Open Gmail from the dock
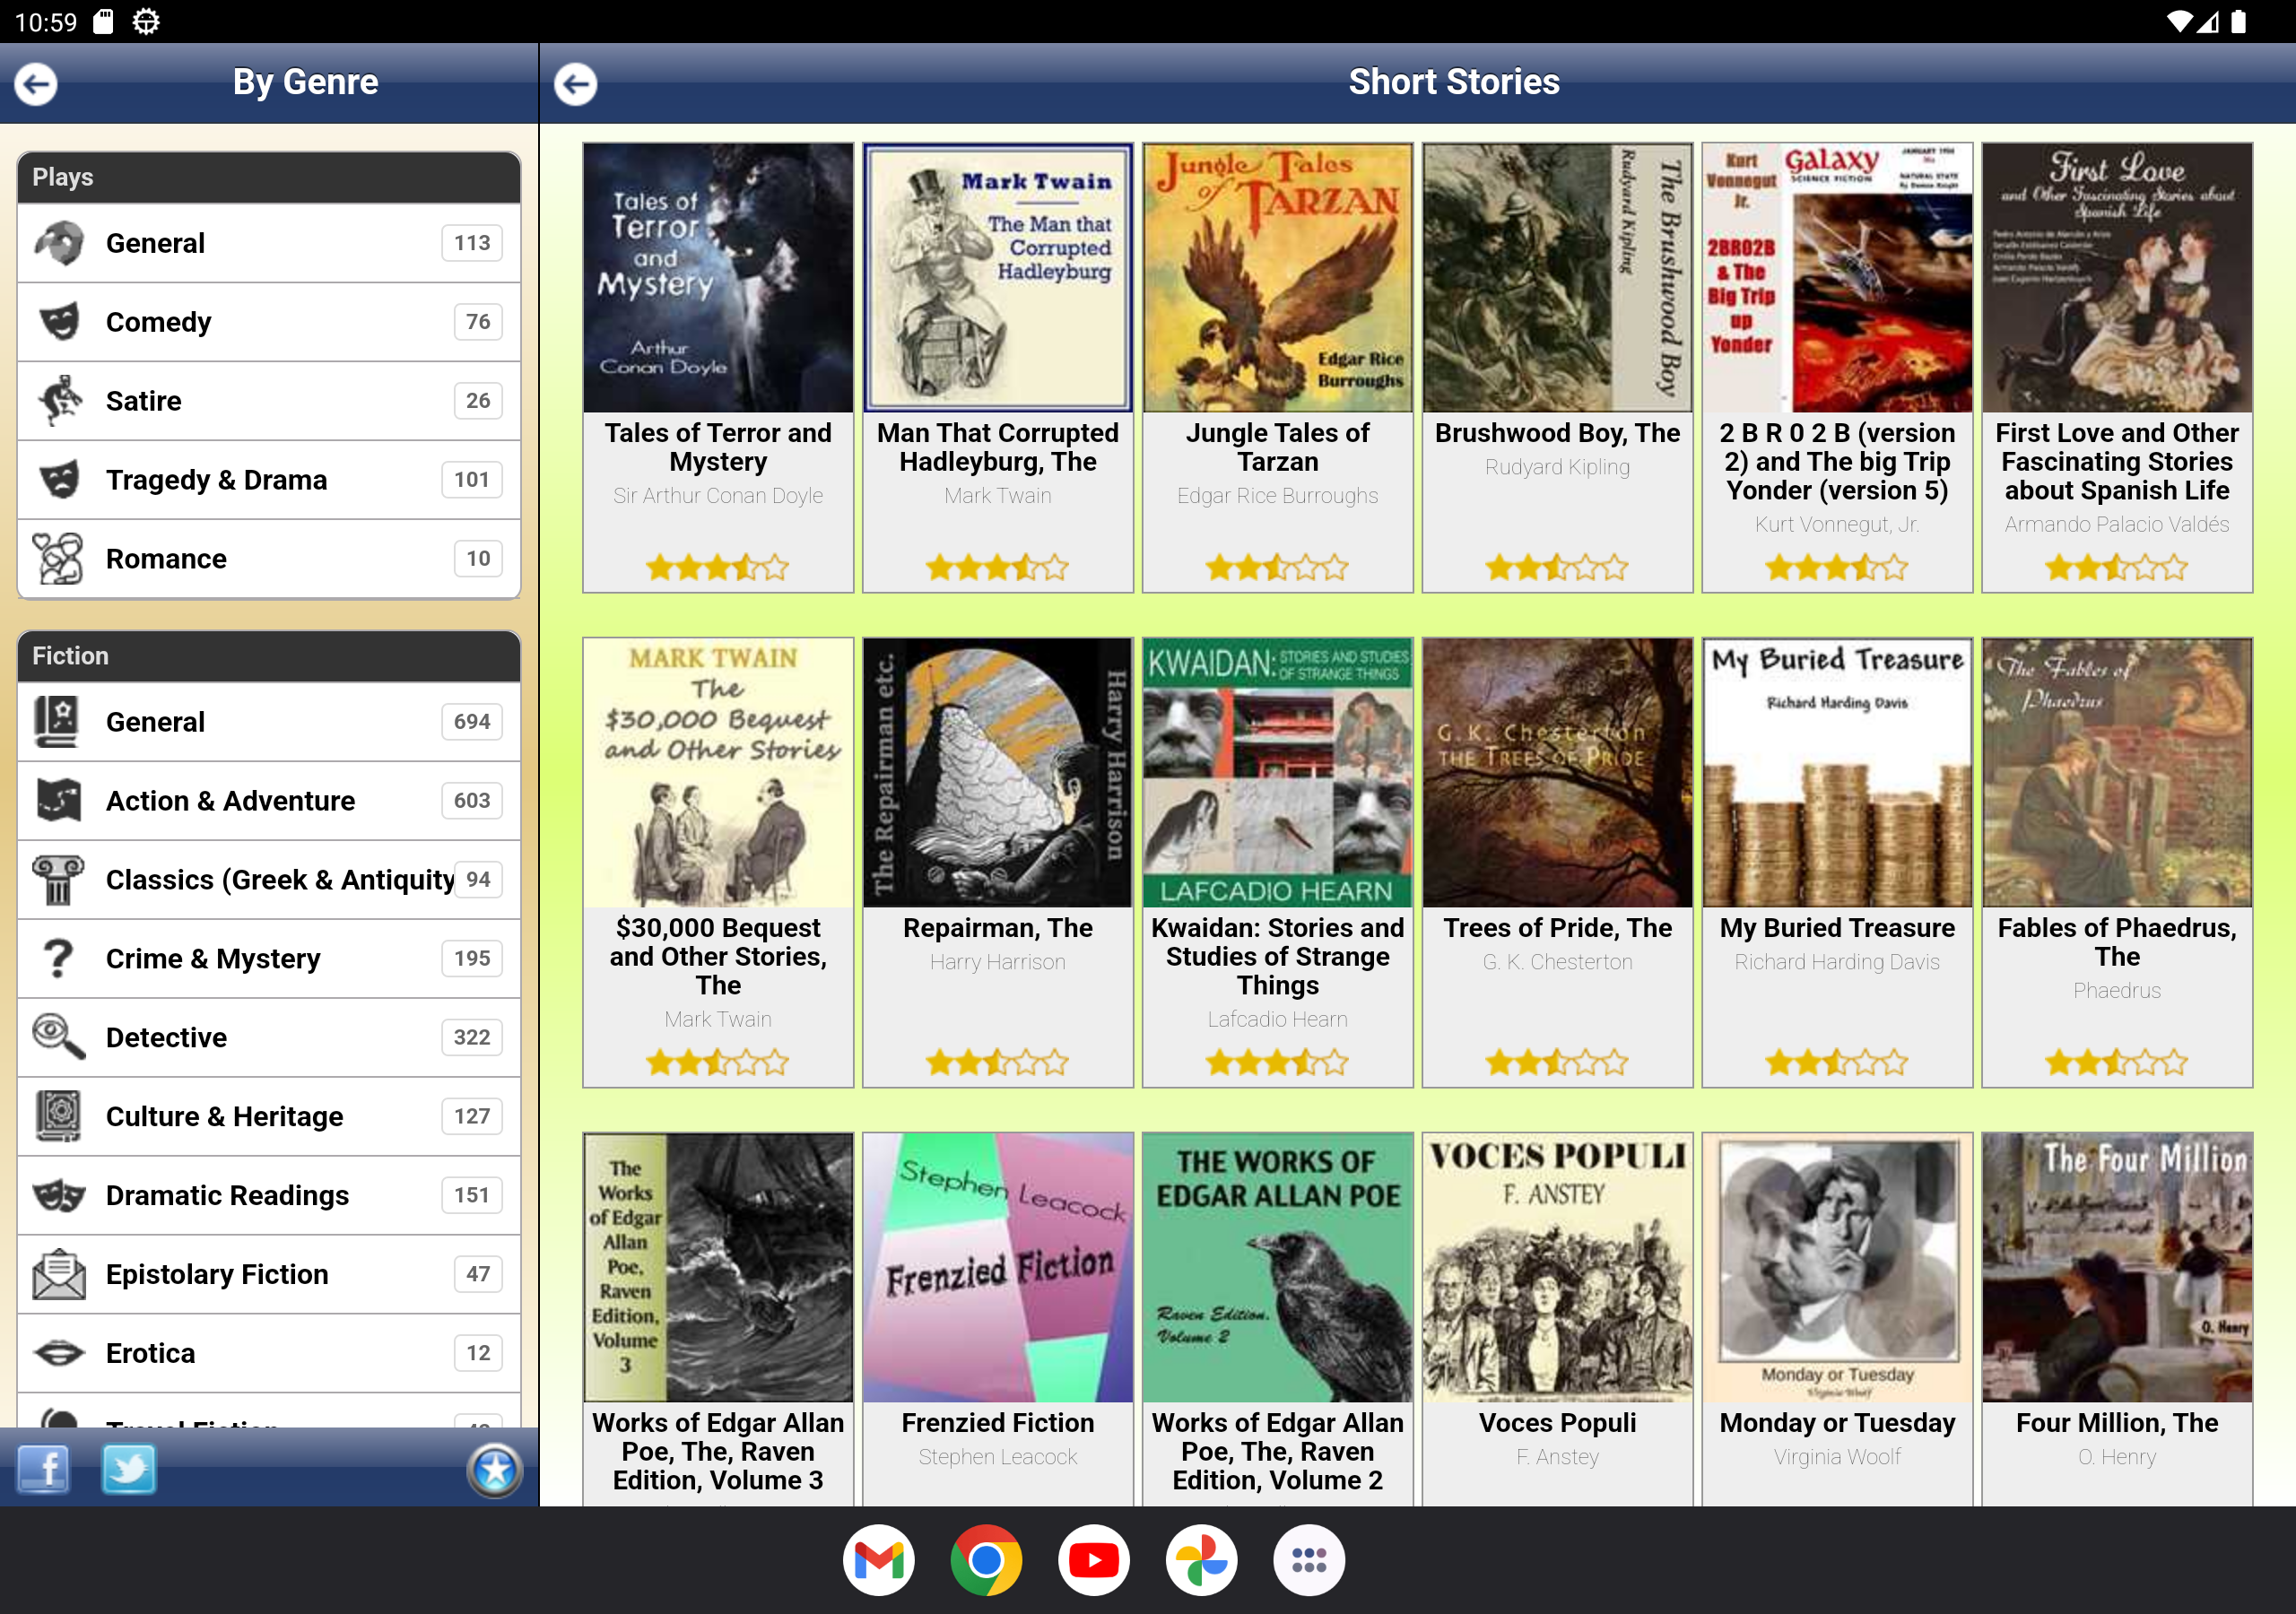 click(878, 1560)
